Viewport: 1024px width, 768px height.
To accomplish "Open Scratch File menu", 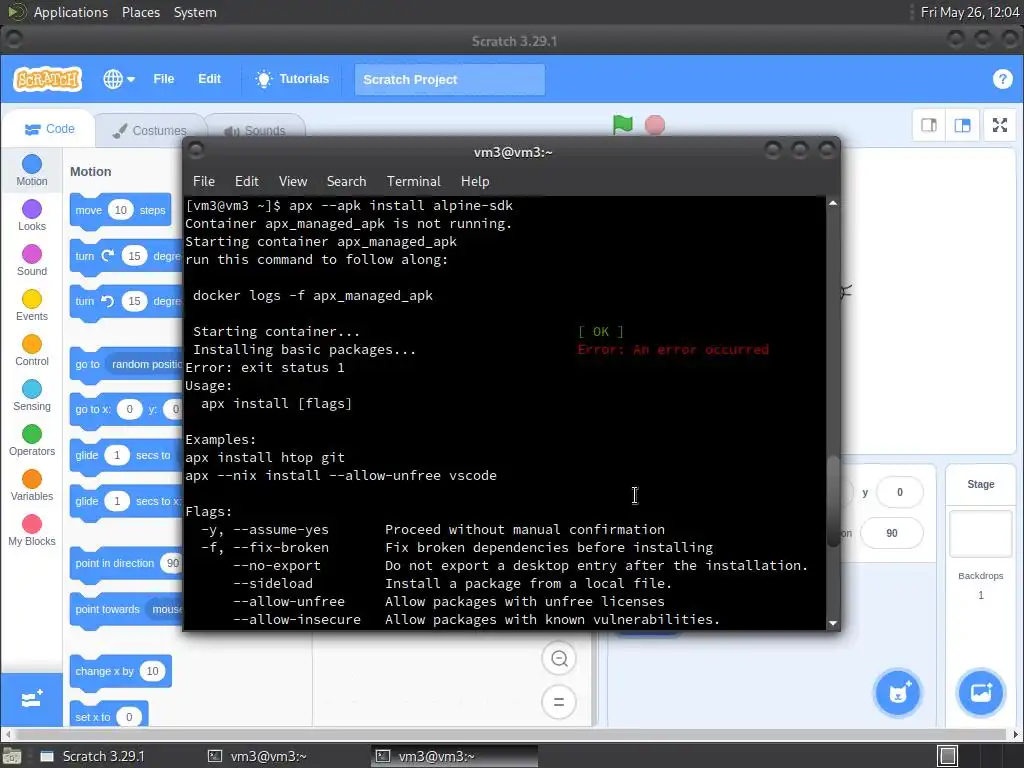I will coord(163,79).
